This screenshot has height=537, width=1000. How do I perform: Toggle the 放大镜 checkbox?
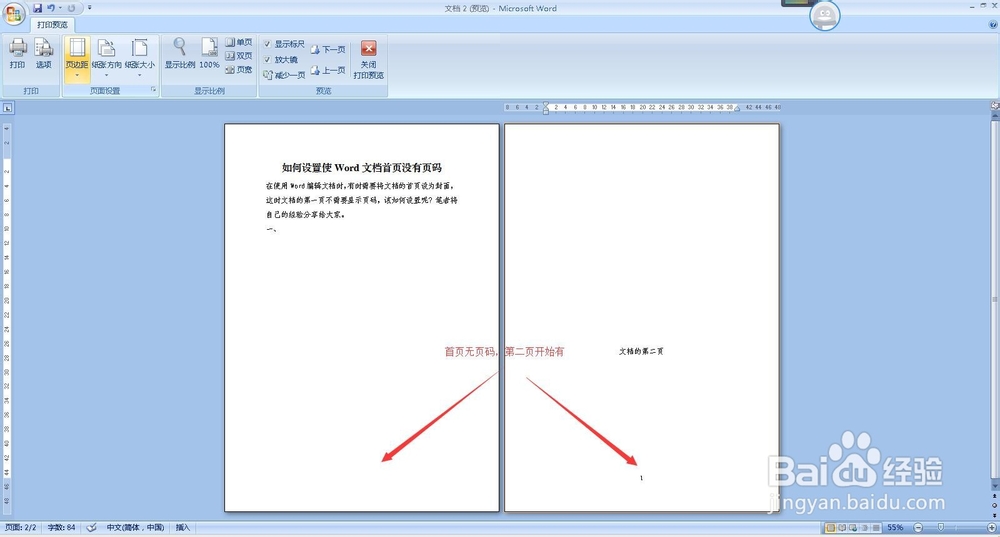(x=267, y=59)
